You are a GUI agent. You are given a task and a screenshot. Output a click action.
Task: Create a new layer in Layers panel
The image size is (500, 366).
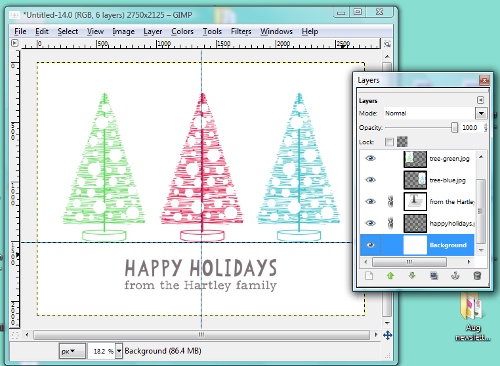tap(369, 276)
